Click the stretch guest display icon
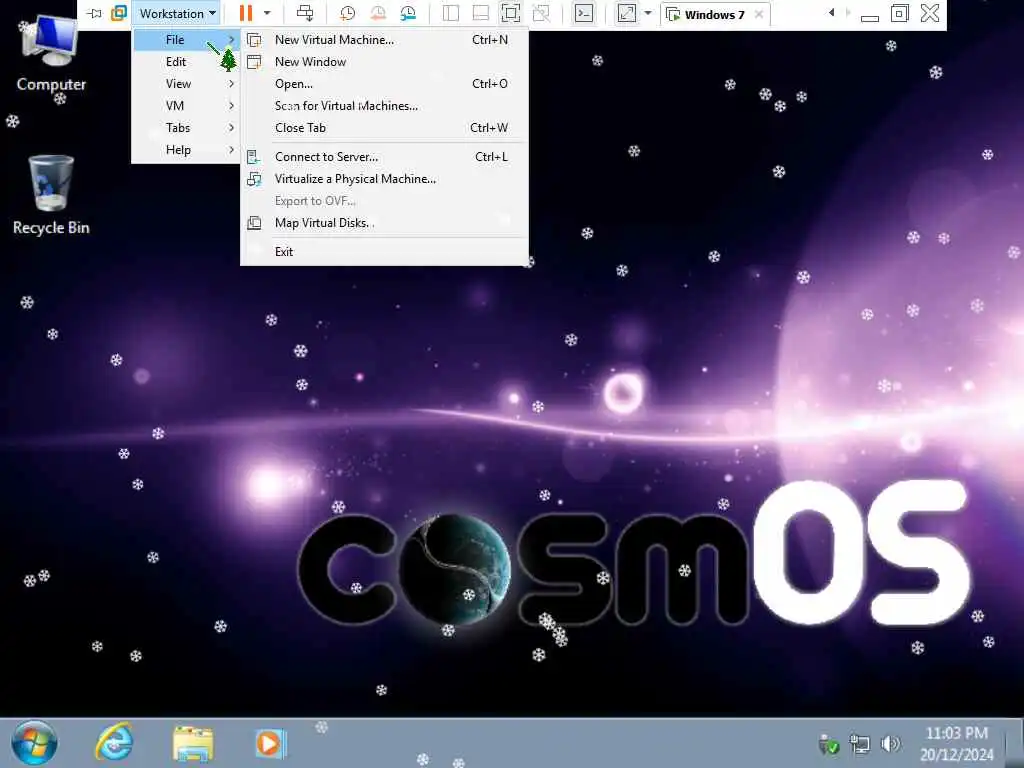The image size is (1024, 768). pos(627,13)
